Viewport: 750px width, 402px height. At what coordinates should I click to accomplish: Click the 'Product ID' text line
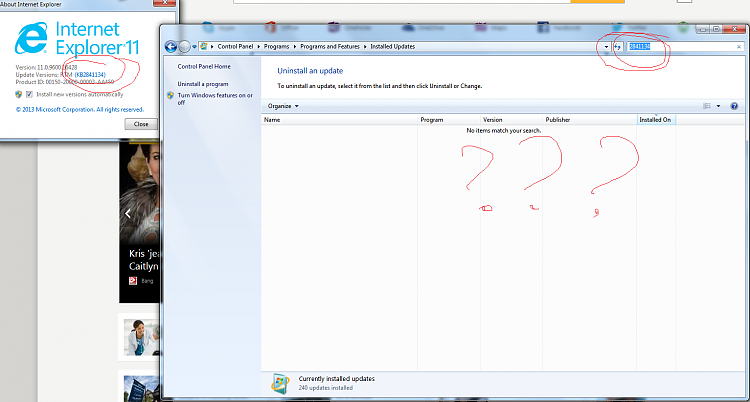(65, 82)
